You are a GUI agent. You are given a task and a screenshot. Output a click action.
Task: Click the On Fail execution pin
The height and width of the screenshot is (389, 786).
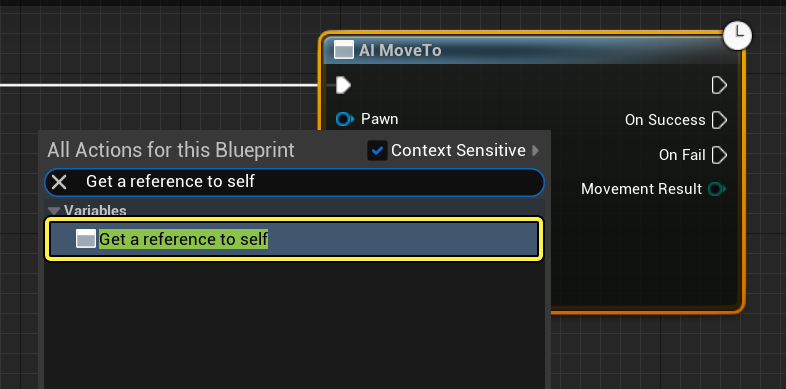click(x=719, y=155)
